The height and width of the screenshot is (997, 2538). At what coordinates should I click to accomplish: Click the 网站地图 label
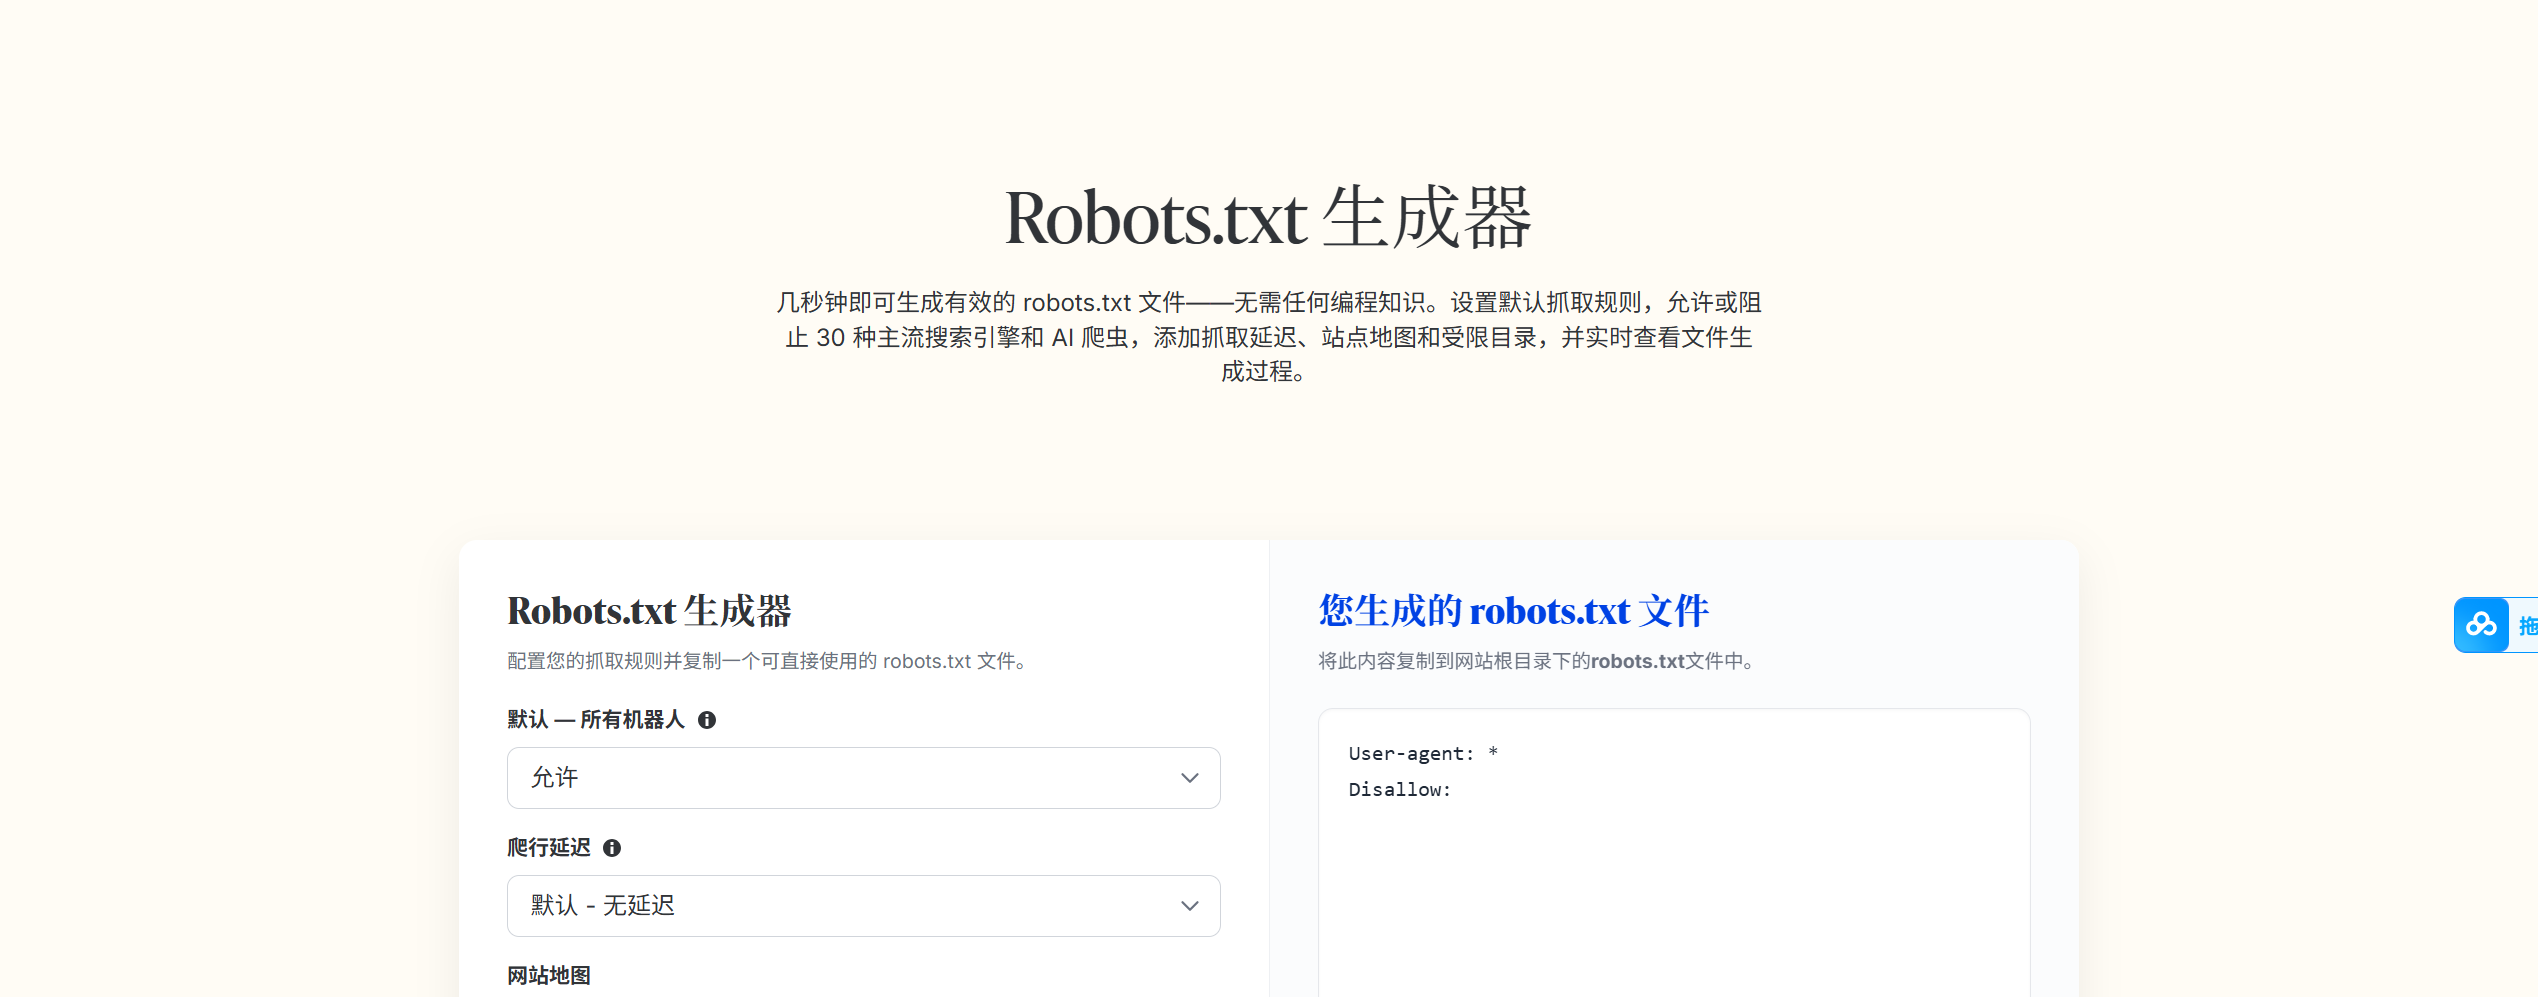pos(549,975)
